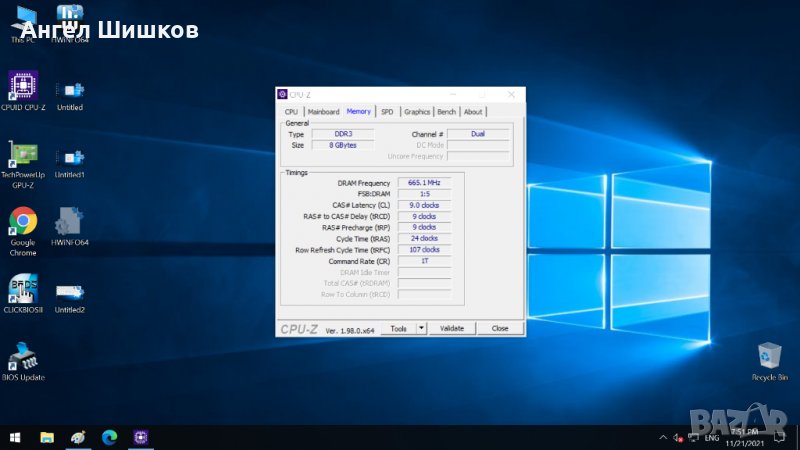
Task: Launch Google Chrome from the desktop
Action: pyautogui.click(x=23, y=221)
